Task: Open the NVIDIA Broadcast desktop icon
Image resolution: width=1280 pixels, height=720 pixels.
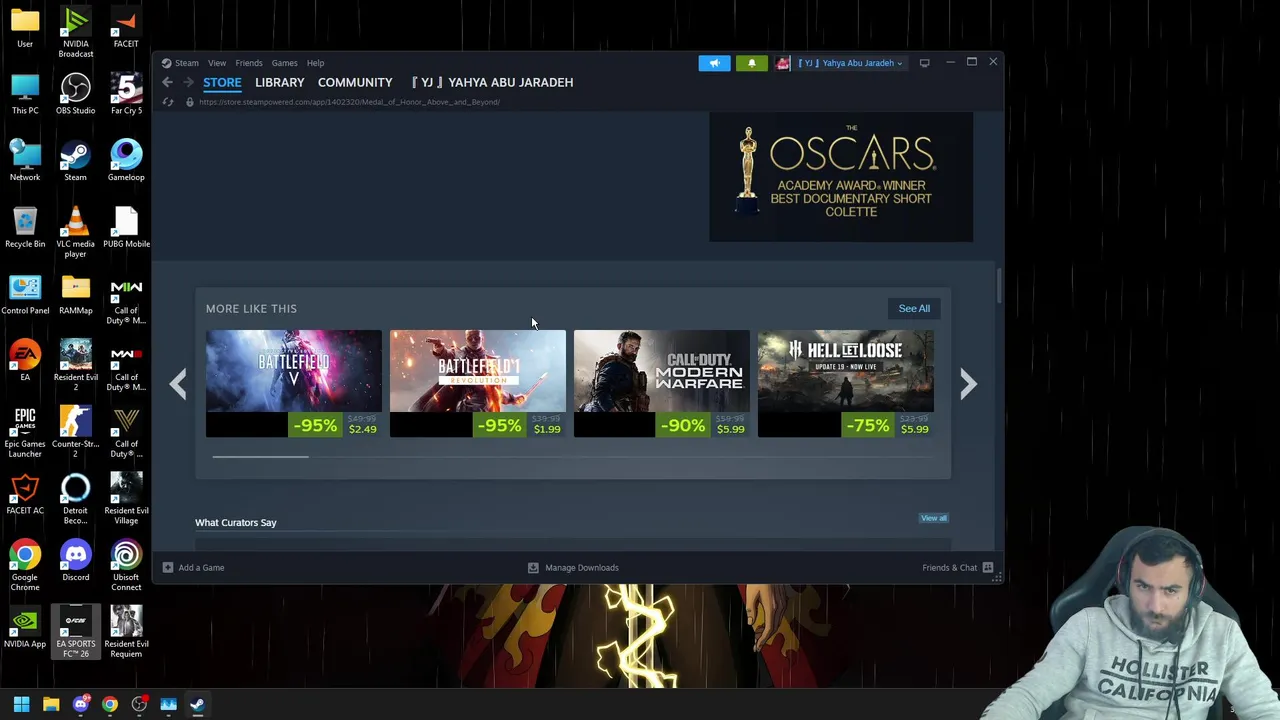Action: click(x=75, y=32)
